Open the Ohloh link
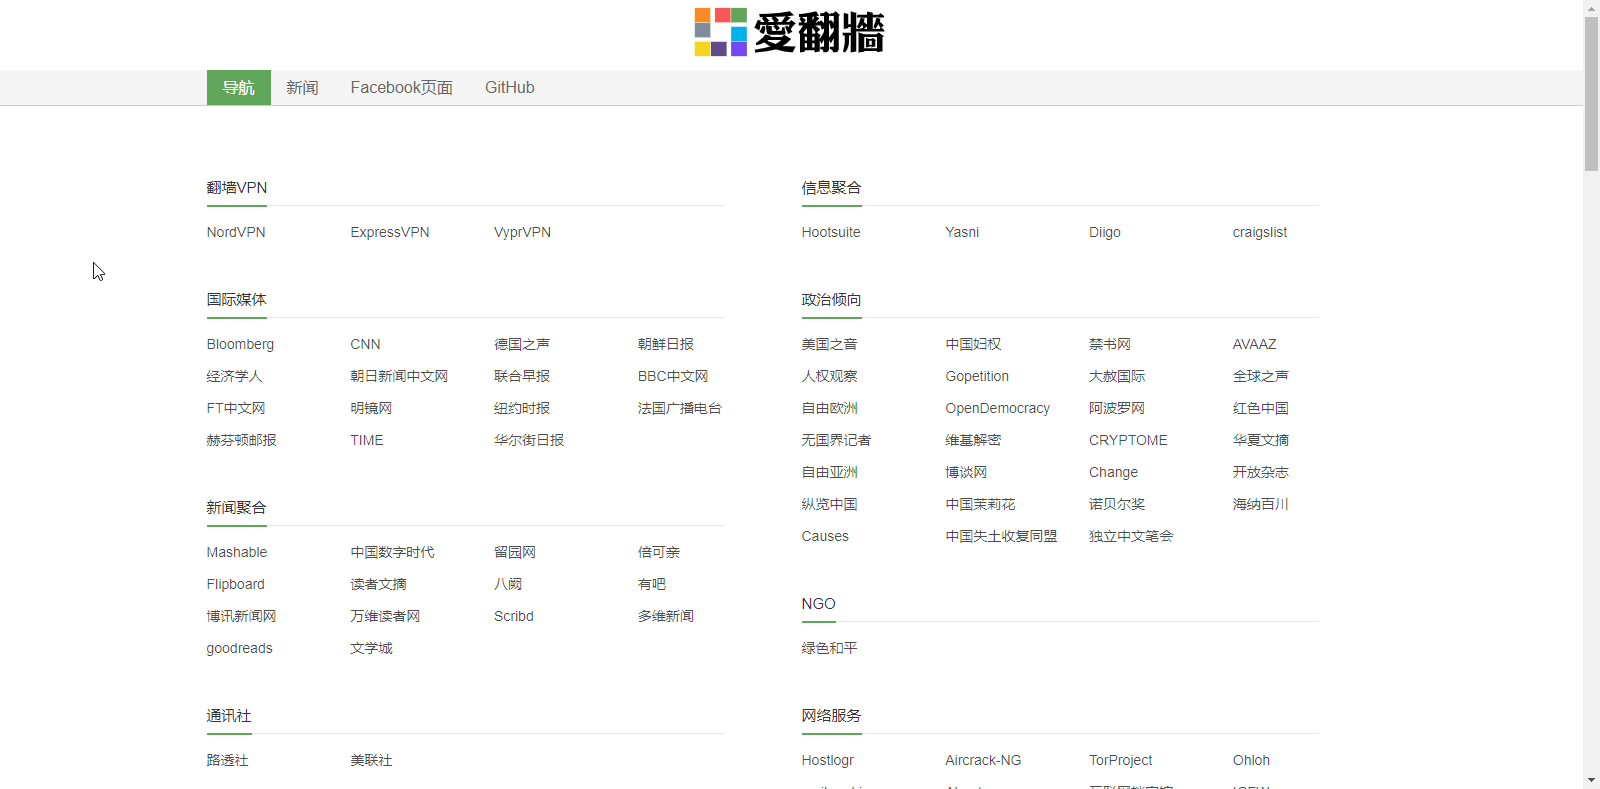This screenshot has height=789, width=1600. 1251,760
